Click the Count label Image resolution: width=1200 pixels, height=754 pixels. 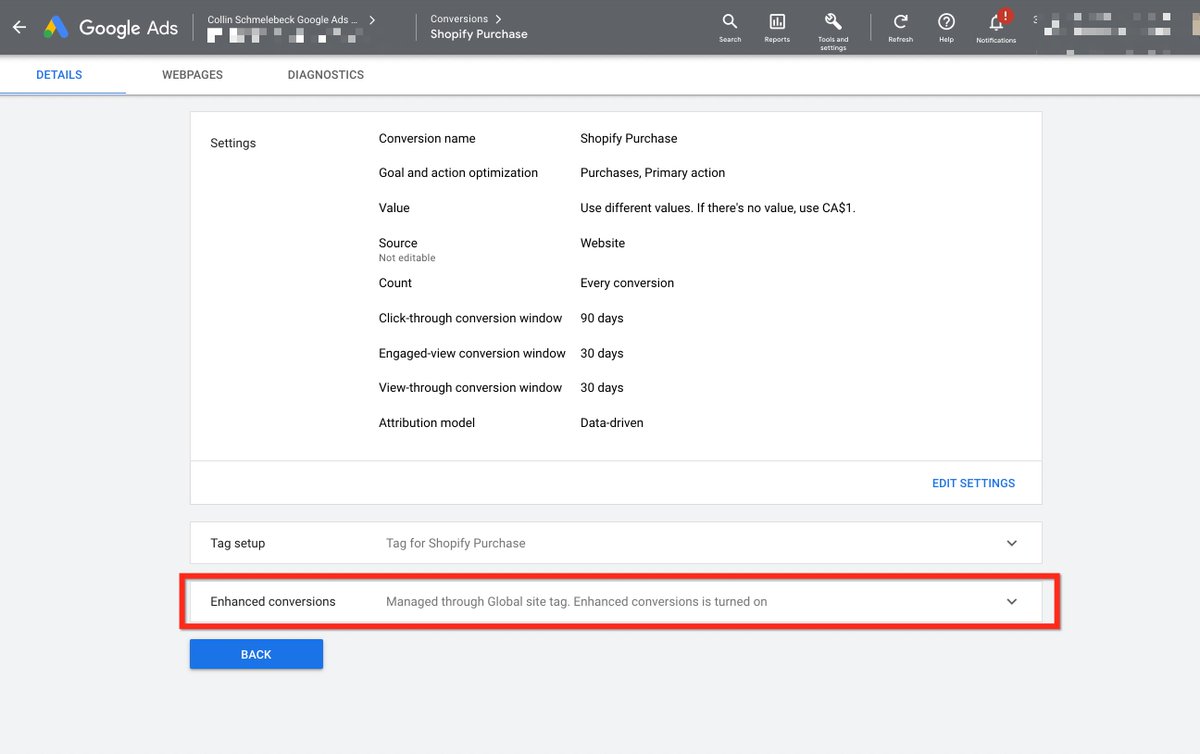pos(396,283)
